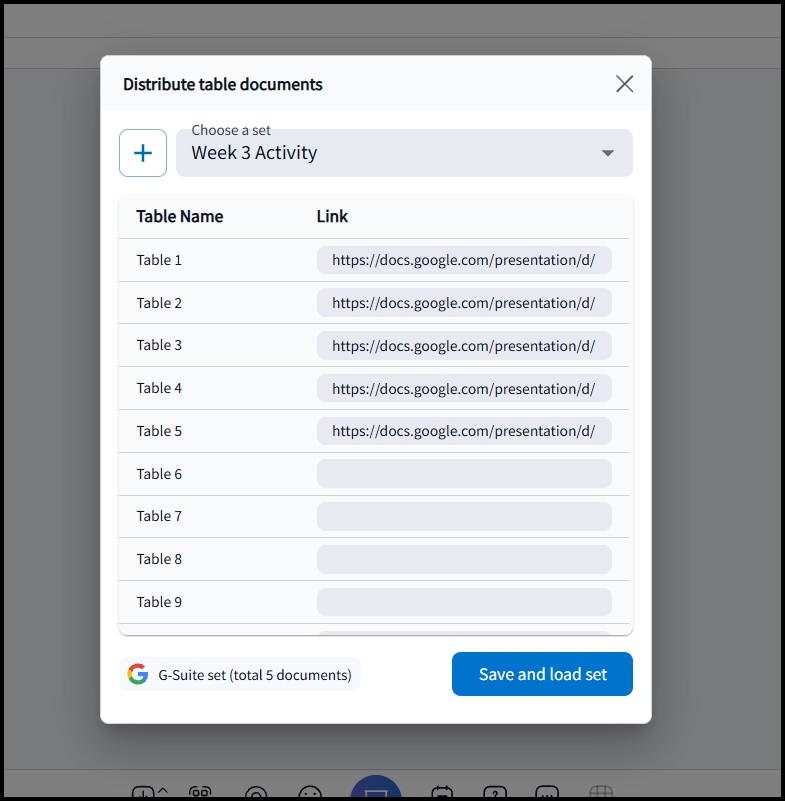Select the G-Suite set total documents label
785x801 pixels.
(x=254, y=675)
